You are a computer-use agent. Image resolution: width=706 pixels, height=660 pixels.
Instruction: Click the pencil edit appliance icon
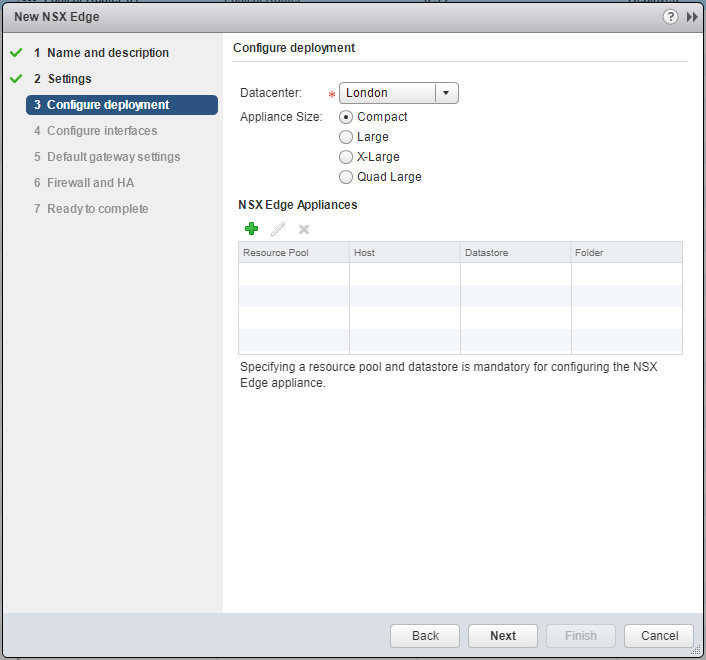(278, 229)
